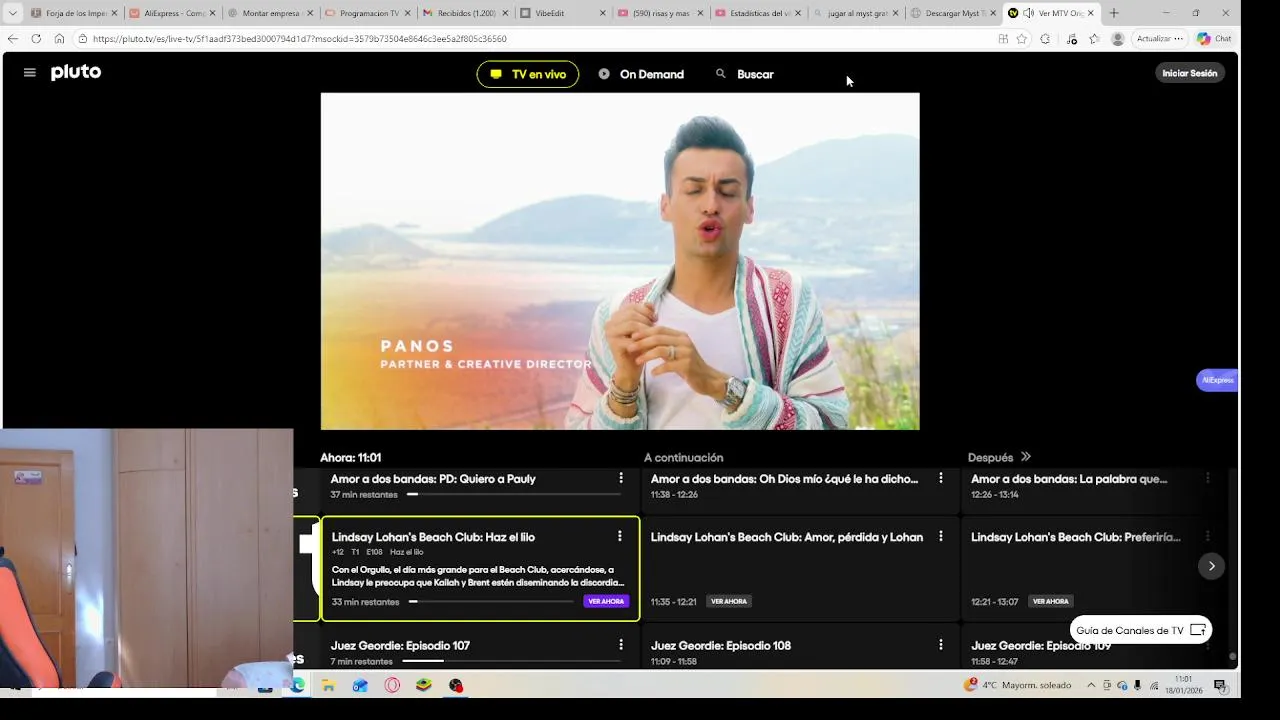Open the Pluto hamburger menu
Image resolution: width=1280 pixels, height=720 pixels.
point(29,73)
